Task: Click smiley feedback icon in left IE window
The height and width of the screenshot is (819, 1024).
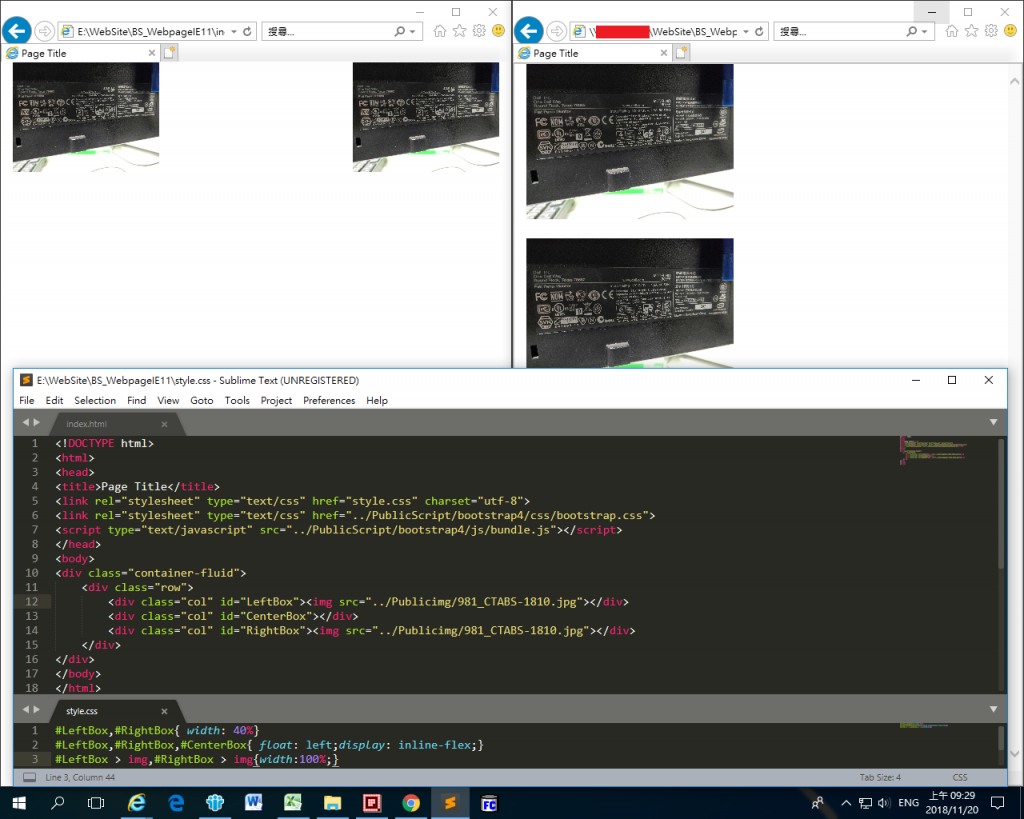Action: pyautogui.click(x=498, y=31)
